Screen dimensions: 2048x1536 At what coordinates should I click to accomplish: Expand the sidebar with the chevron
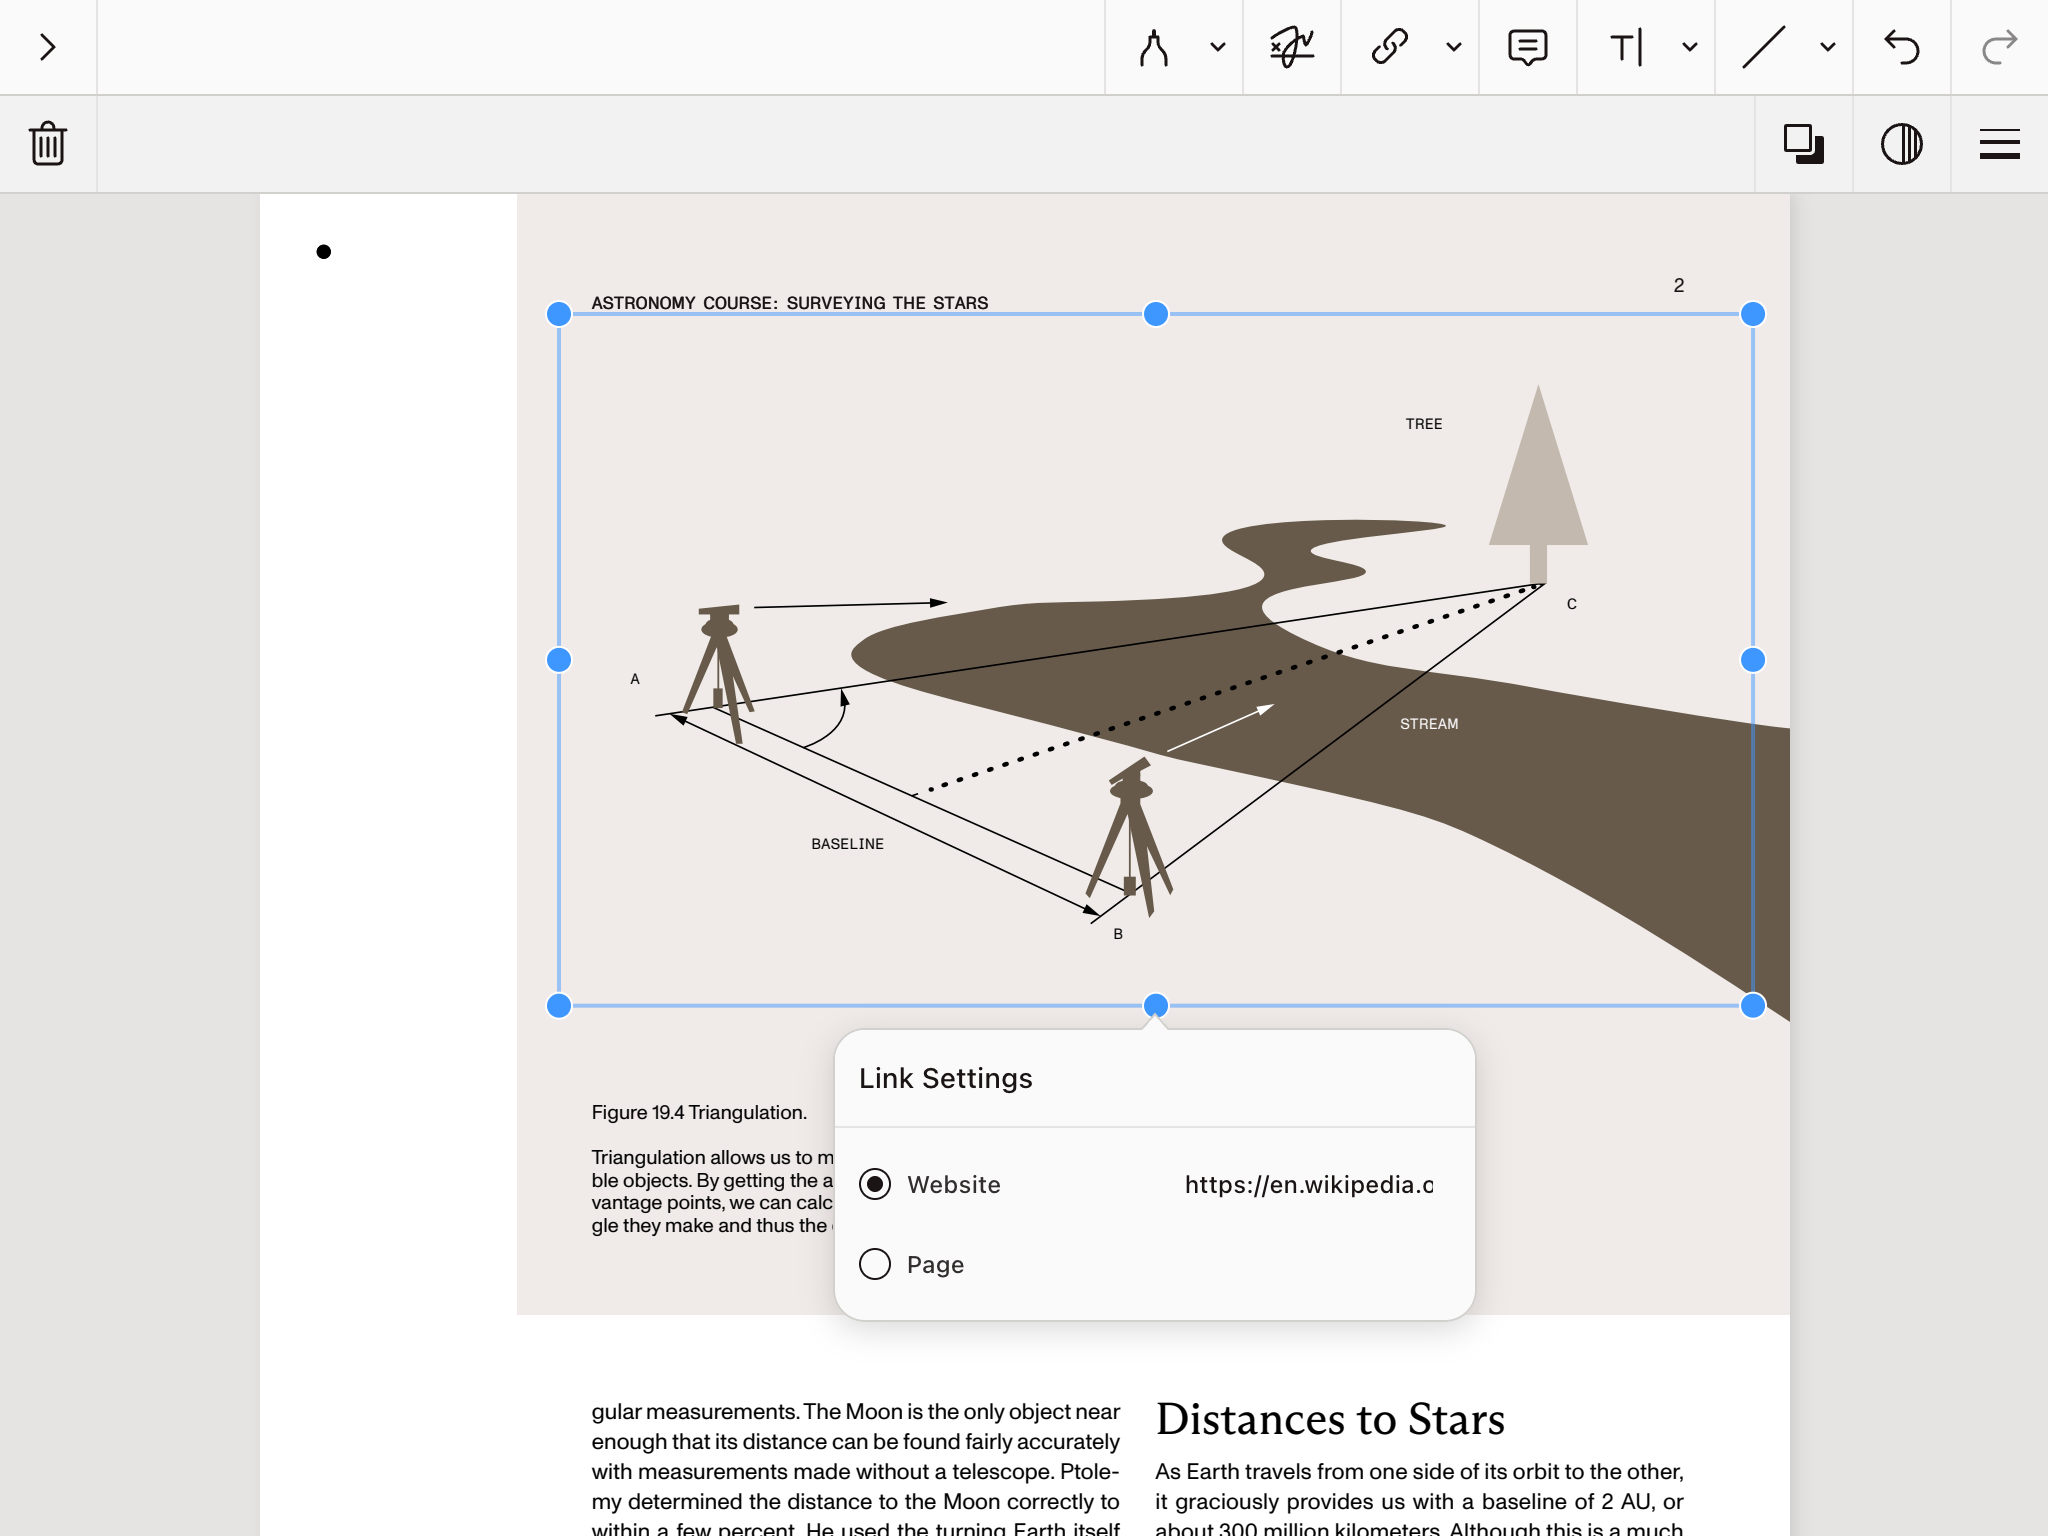[x=47, y=47]
